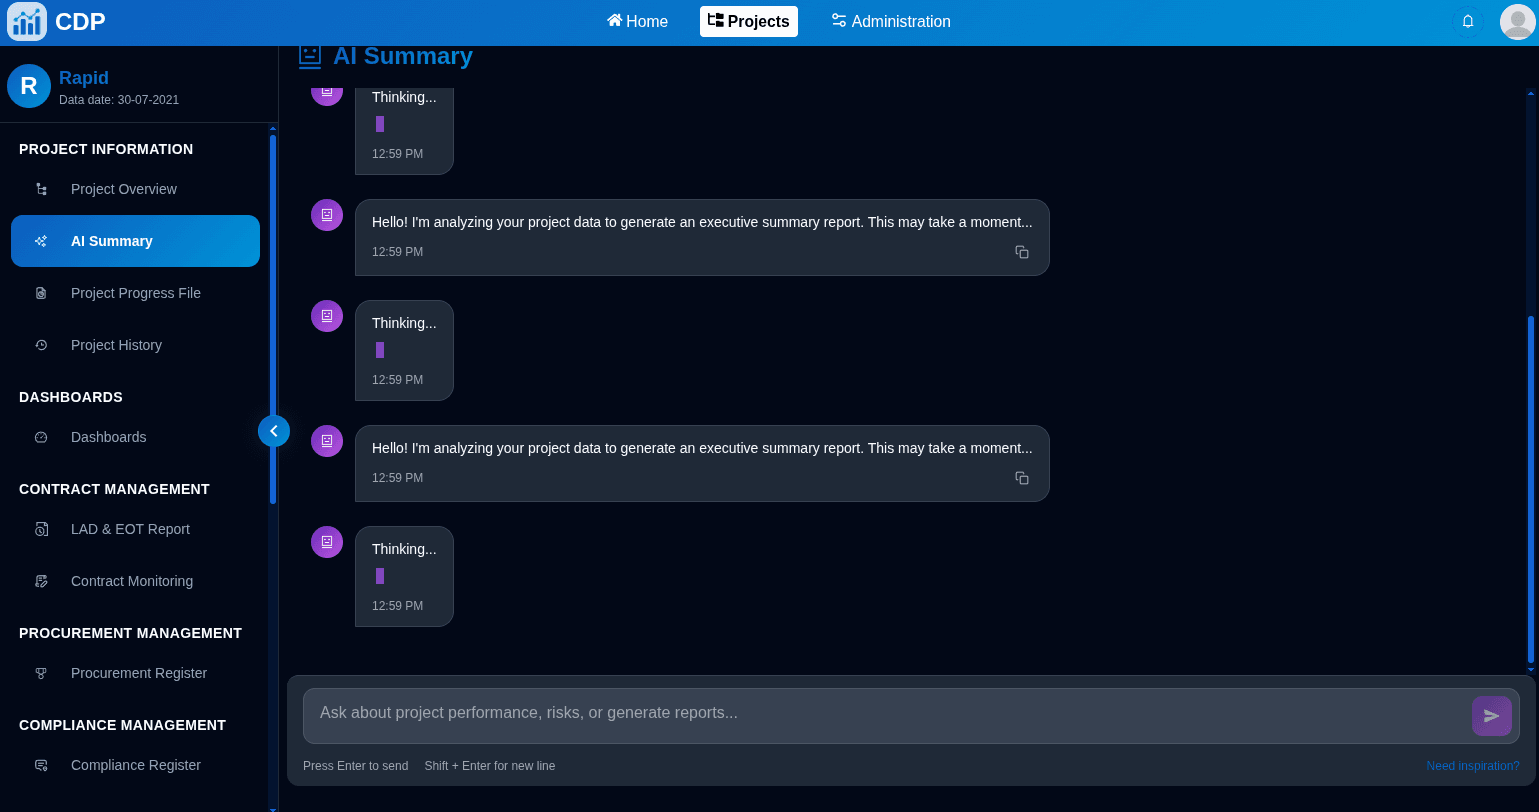This screenshot has width=1539, height=812.
Task: Collapse the sidebar with chevron button
Action: [274, 431]
